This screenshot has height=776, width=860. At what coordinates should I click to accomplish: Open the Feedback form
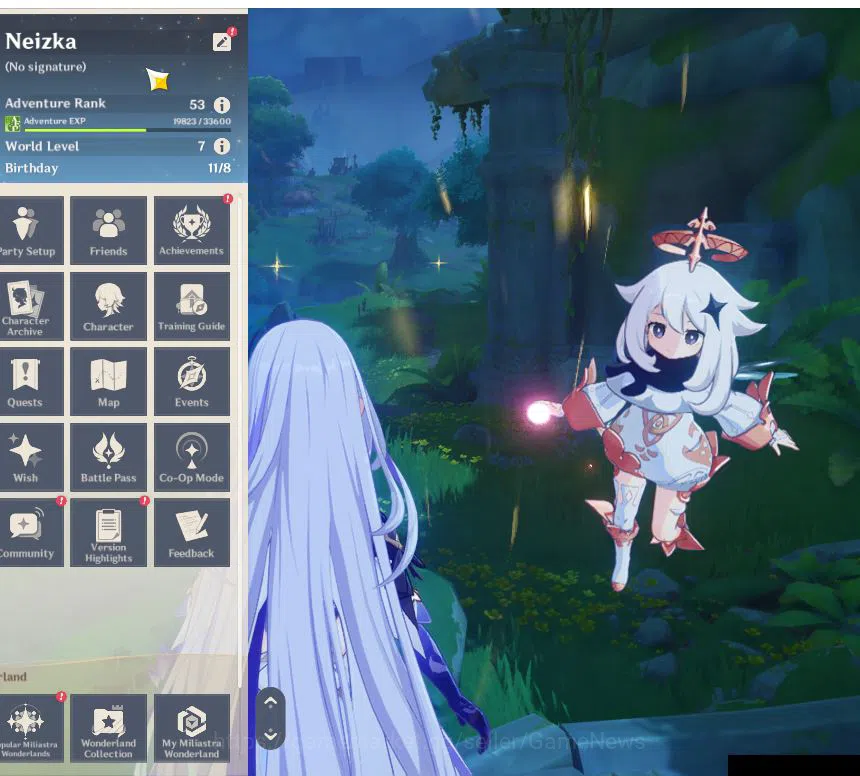(192, 533)
